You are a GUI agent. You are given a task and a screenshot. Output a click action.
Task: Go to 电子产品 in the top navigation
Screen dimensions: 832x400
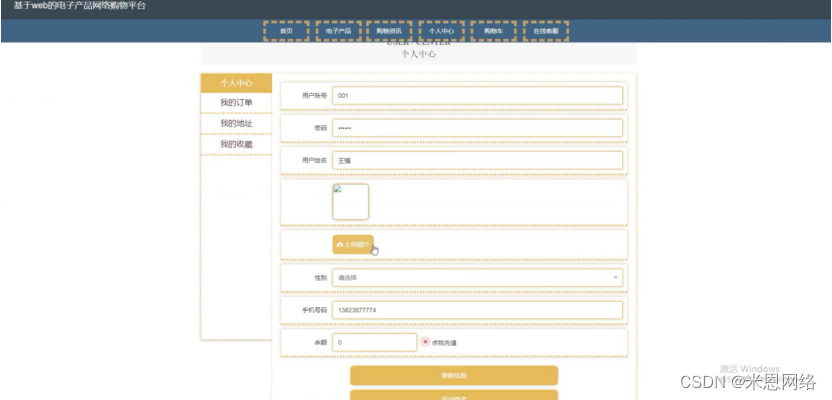[338, 31]
